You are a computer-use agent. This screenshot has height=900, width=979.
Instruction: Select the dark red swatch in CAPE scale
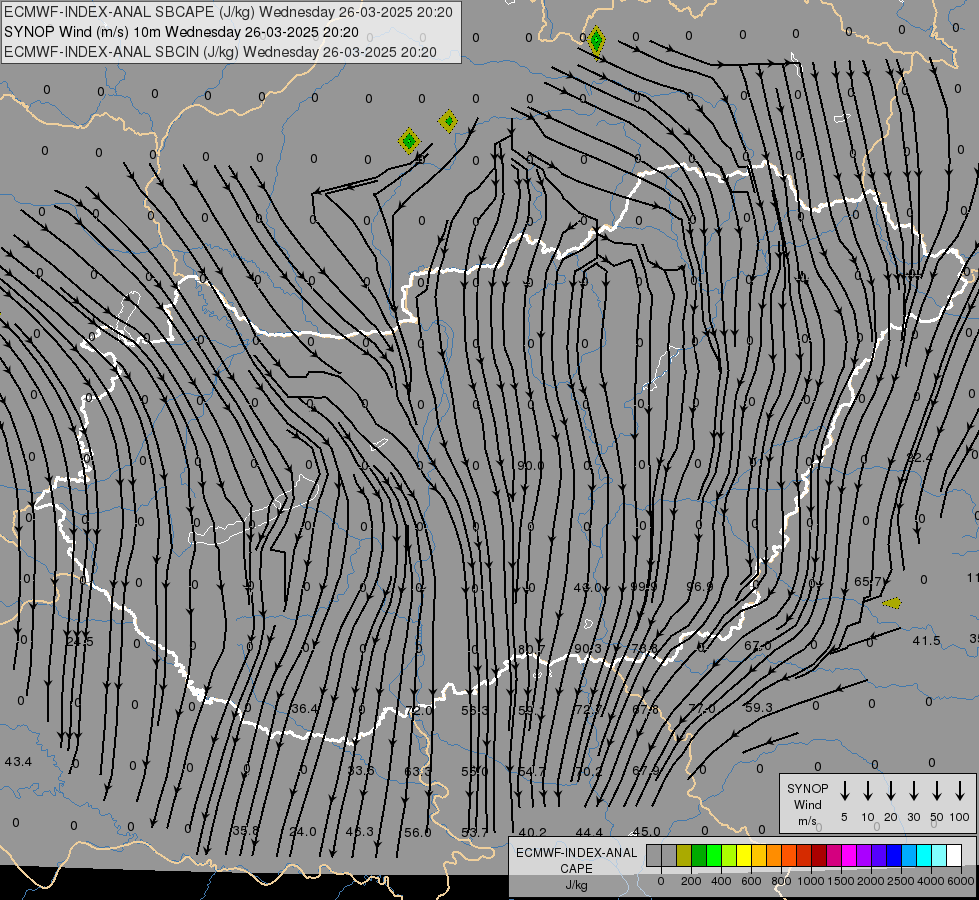coord(819,856)
